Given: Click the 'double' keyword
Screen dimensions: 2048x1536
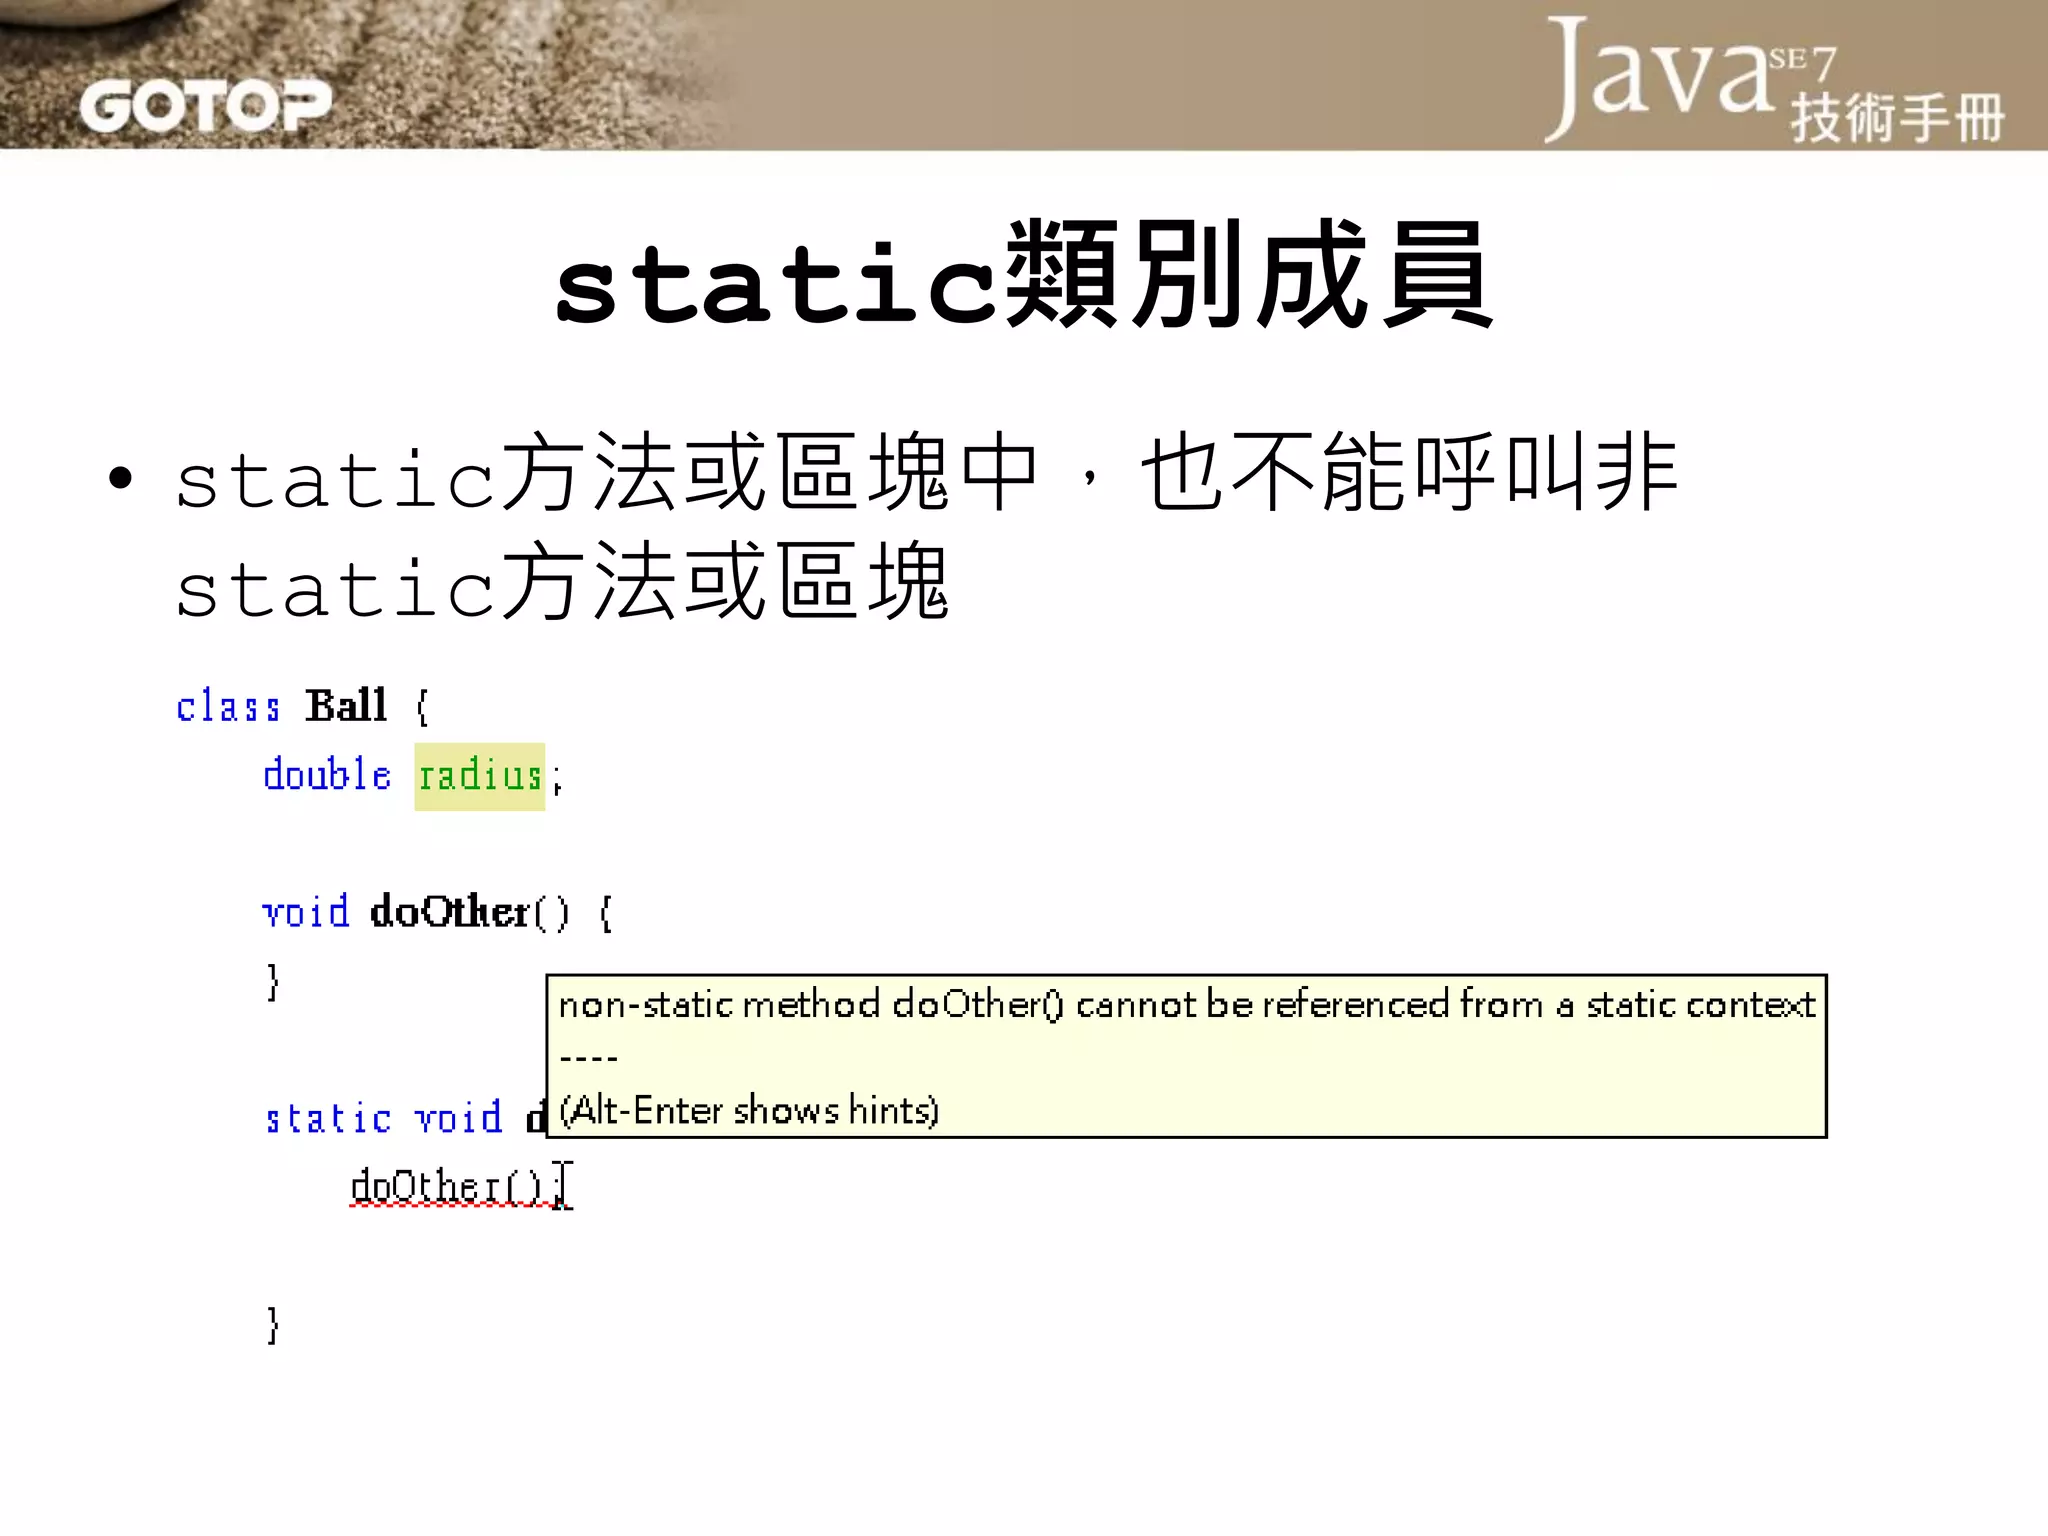Looking at the screenshot, I should point(327,775).
